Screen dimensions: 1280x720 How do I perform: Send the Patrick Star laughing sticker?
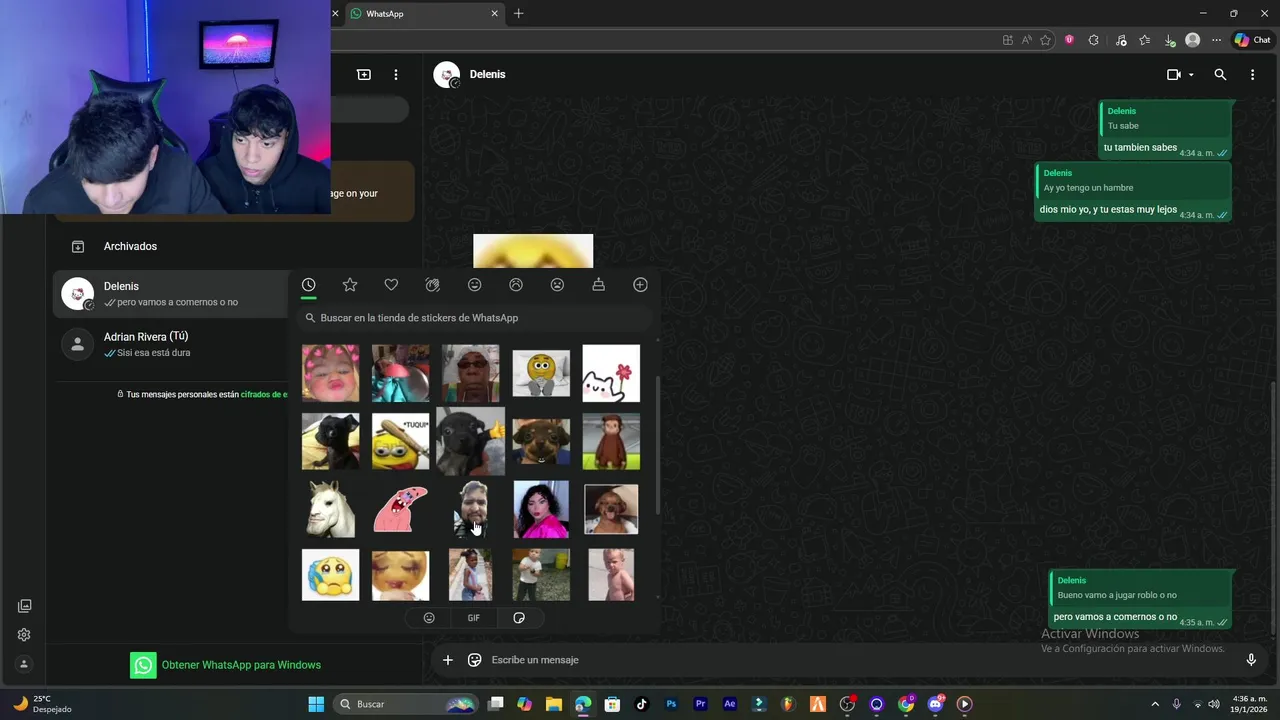[400, 509]
